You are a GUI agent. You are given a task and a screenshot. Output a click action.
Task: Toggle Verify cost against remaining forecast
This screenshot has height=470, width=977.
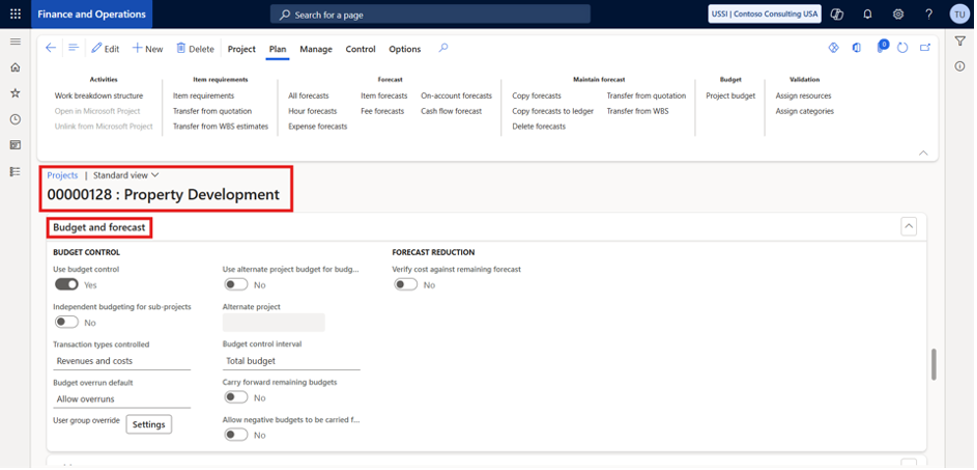pos(405,285)
